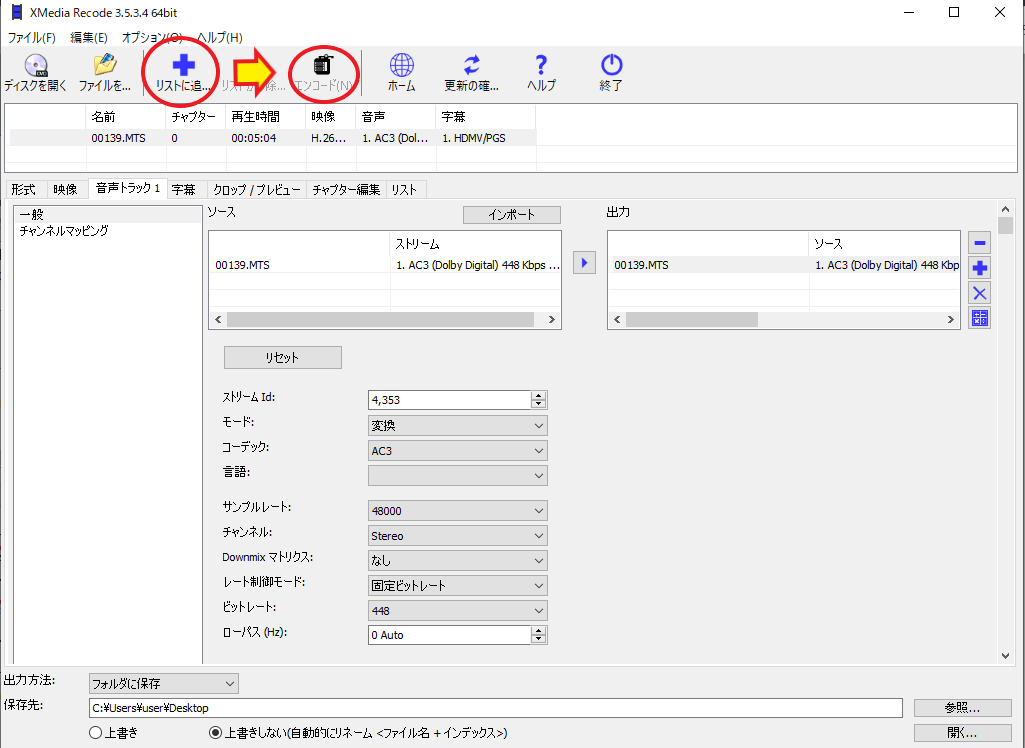
Task: Select 00139.MTS in source stream list
Action: [385, 265]
